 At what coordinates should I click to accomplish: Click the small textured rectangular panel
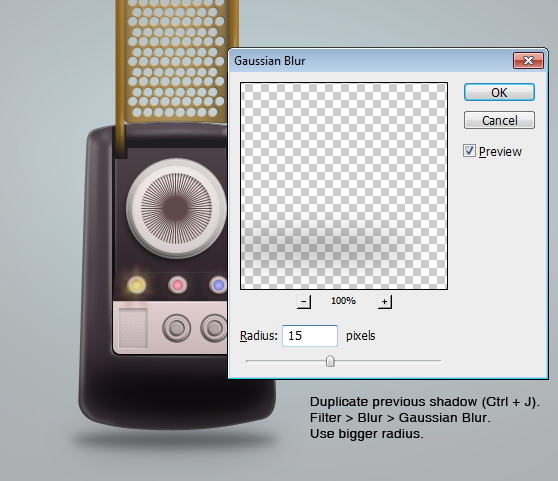coord(133,328)
